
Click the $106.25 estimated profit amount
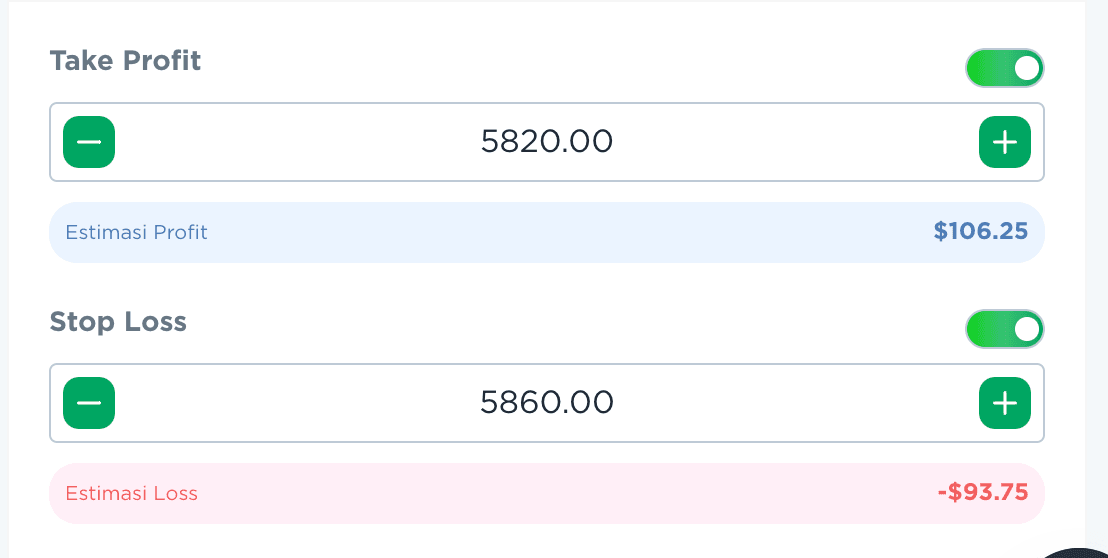tap(980, 232)
